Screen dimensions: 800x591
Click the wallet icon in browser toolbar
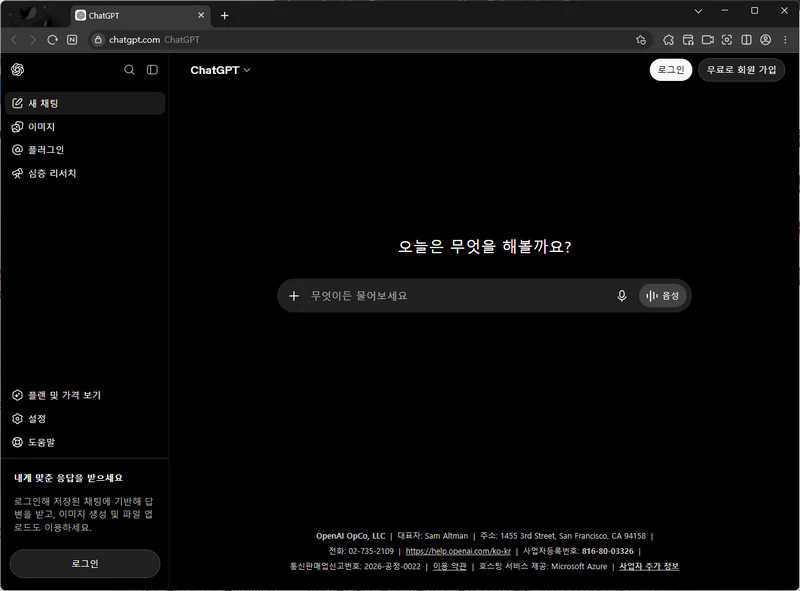688,40
